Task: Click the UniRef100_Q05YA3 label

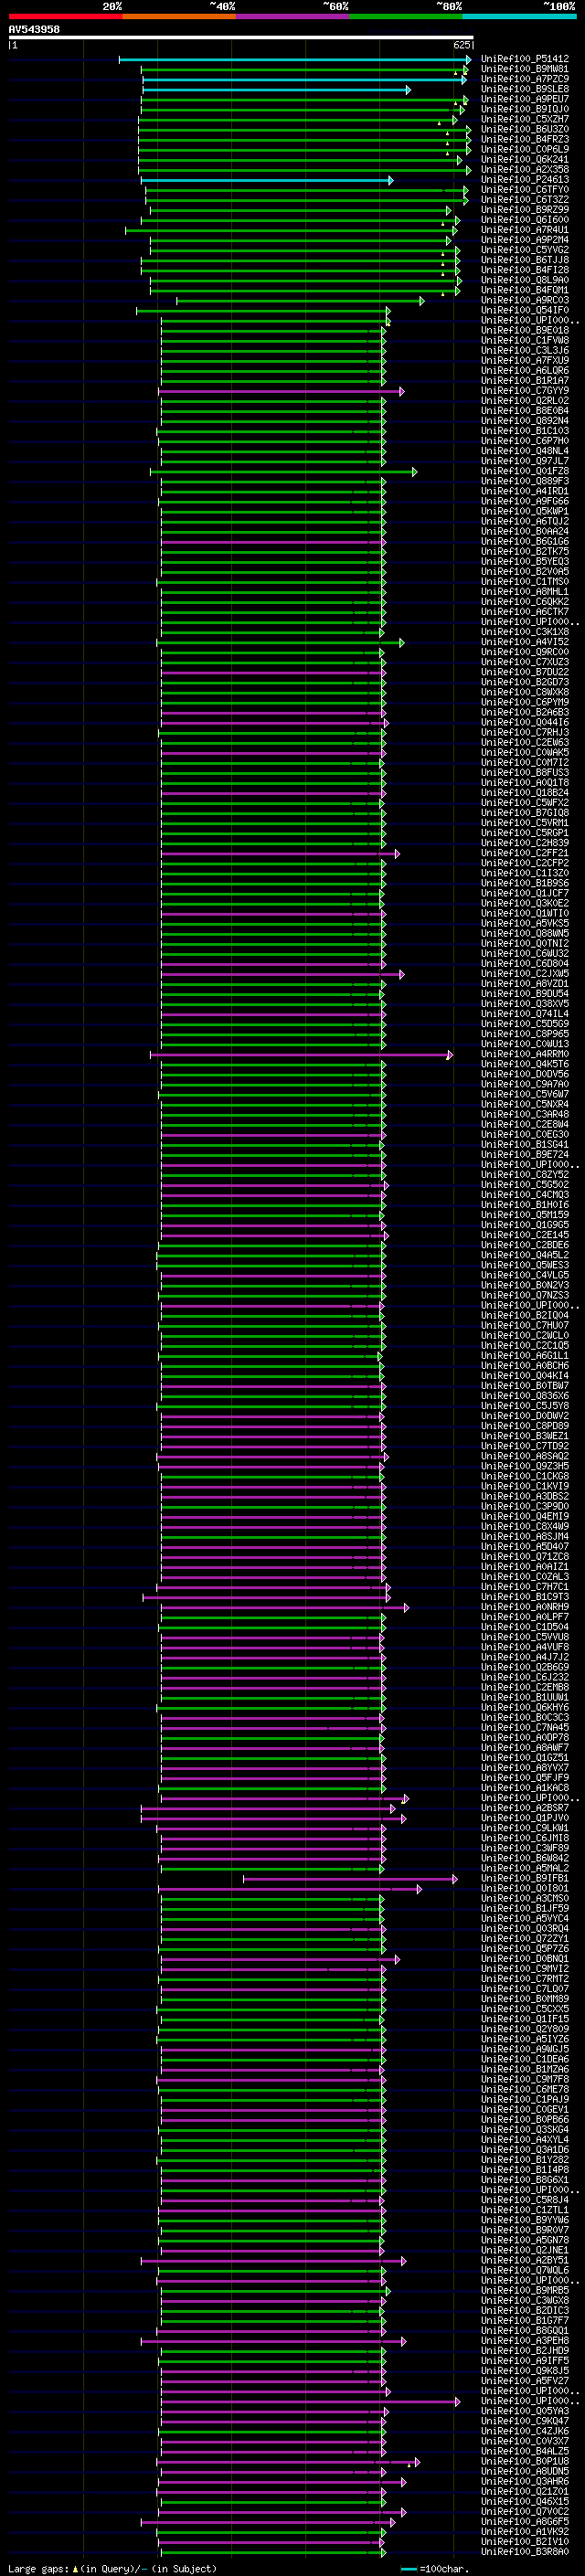Action: (525, 2412)
